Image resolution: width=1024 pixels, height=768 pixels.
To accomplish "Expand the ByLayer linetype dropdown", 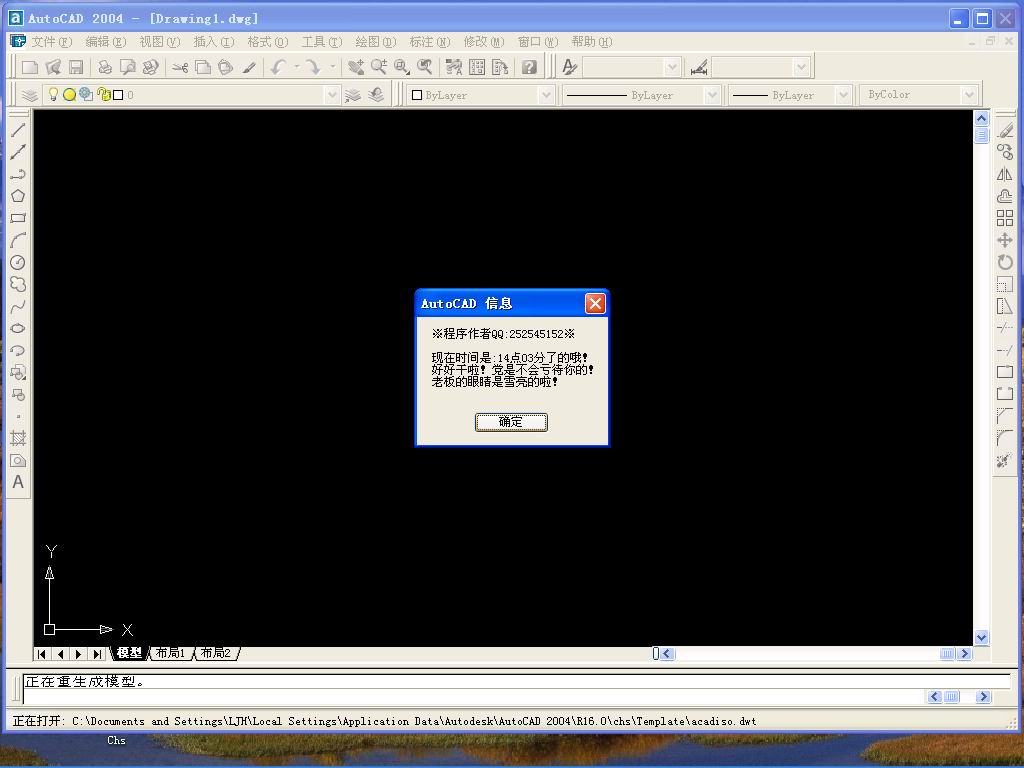I will [712, 95].
